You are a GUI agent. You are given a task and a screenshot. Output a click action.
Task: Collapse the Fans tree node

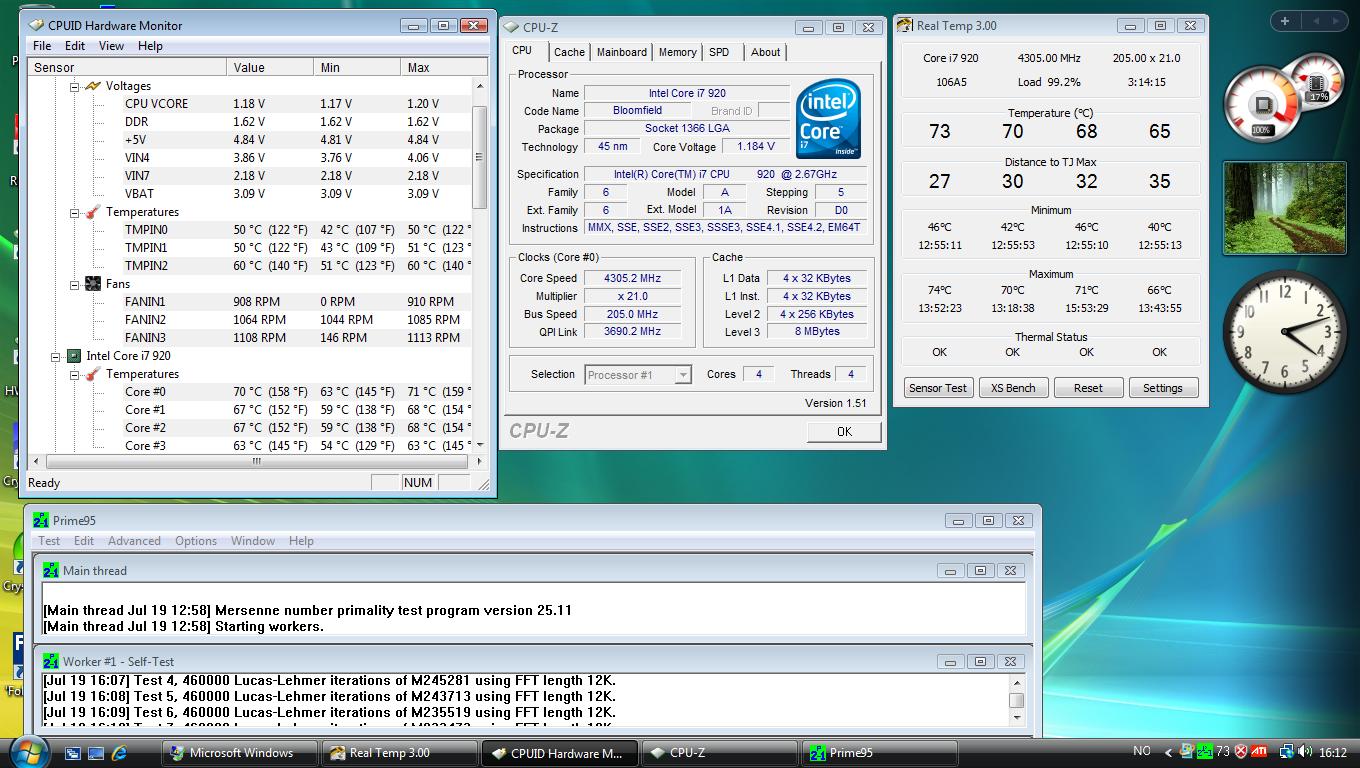click(74, 284)
